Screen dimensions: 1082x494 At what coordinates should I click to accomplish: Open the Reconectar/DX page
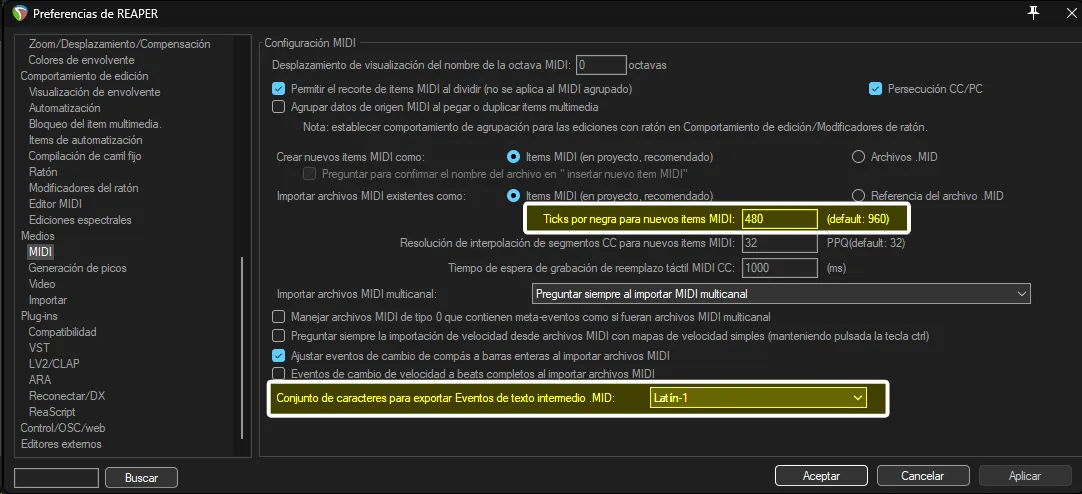[x=67, y=396]
